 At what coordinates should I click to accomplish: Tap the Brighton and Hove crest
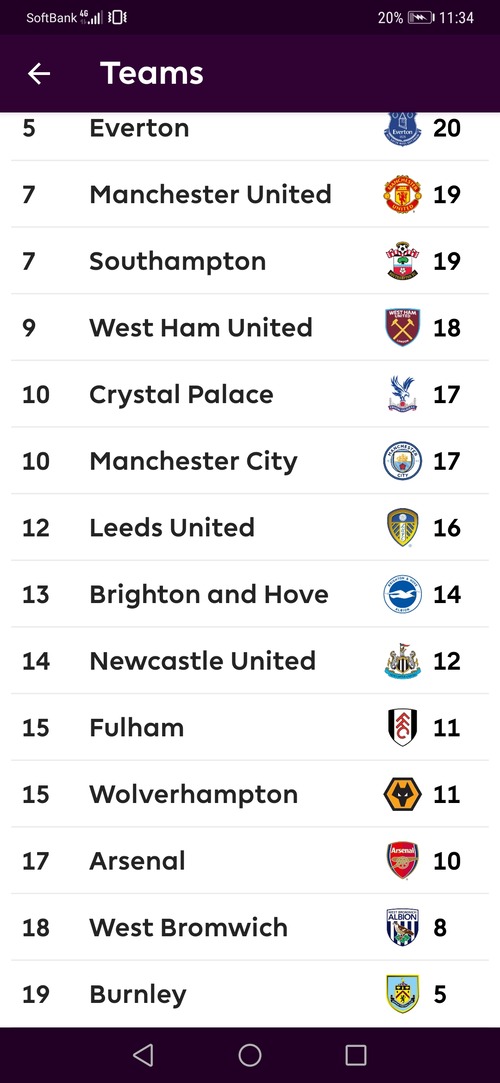403,594
